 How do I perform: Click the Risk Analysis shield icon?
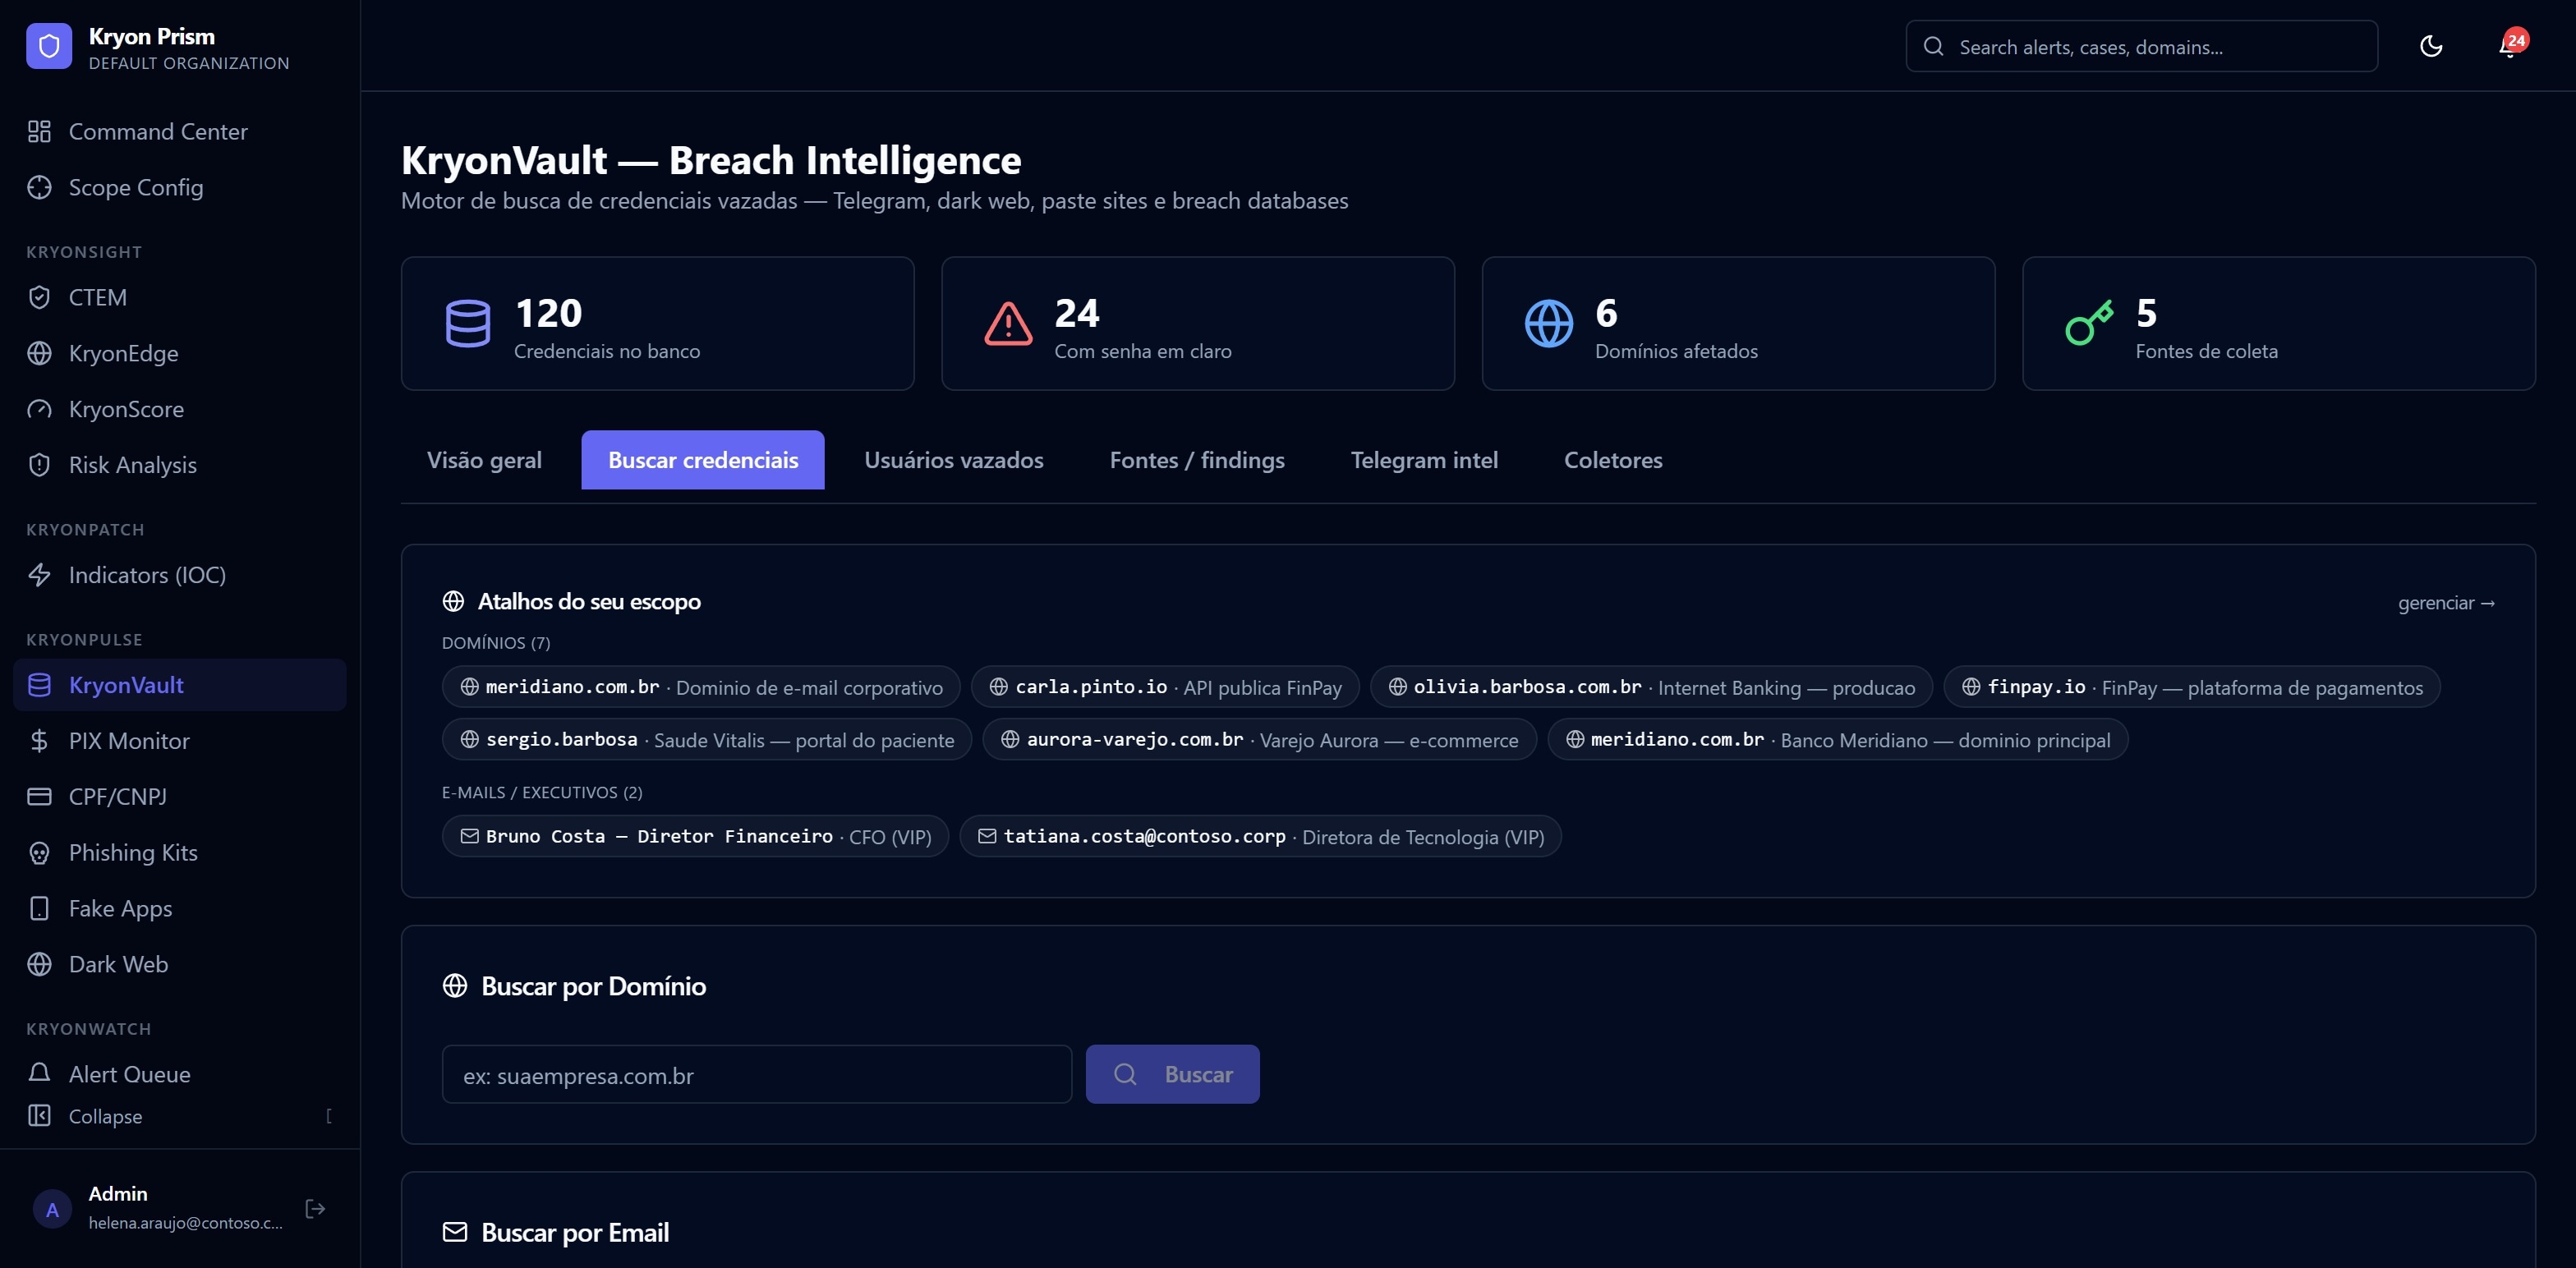pyautogui.click(x=39, y=466)
